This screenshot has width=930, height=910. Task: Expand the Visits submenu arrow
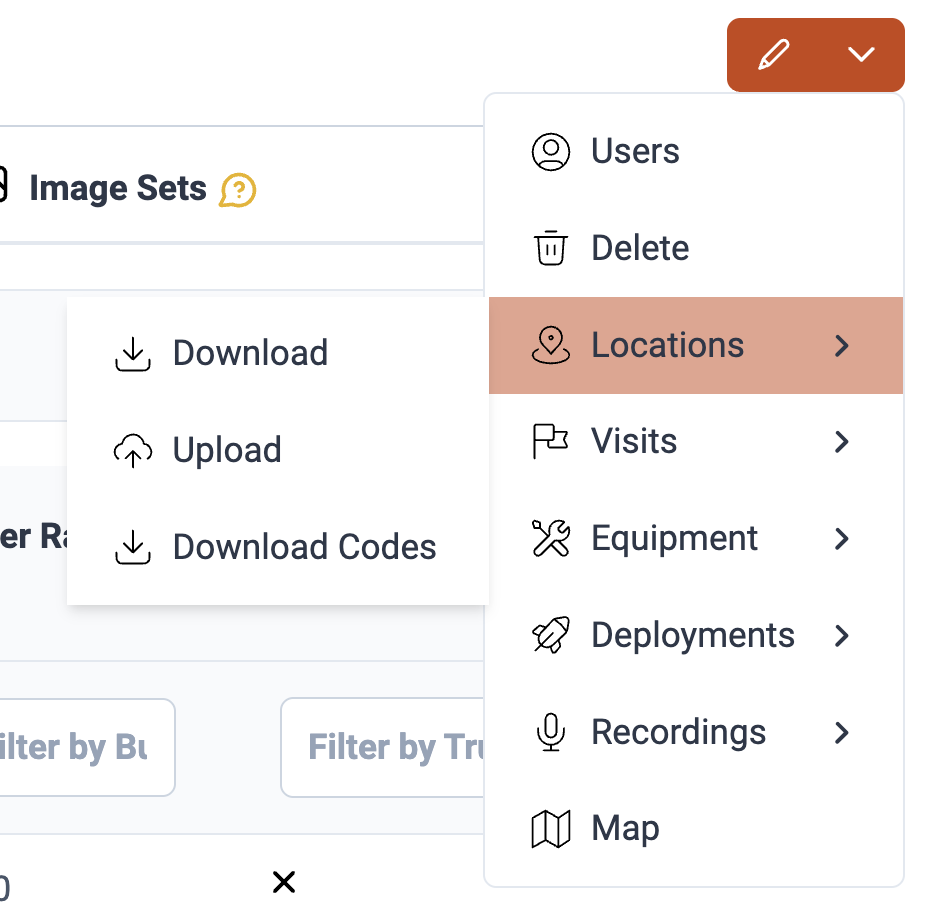point(842,441)
